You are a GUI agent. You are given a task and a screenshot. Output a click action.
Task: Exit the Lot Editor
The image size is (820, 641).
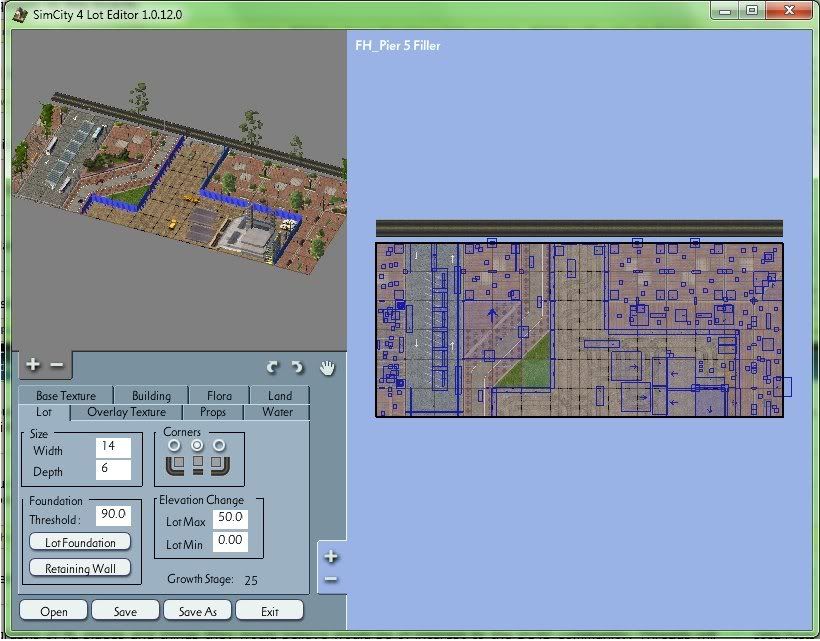(x=269, y=611)
